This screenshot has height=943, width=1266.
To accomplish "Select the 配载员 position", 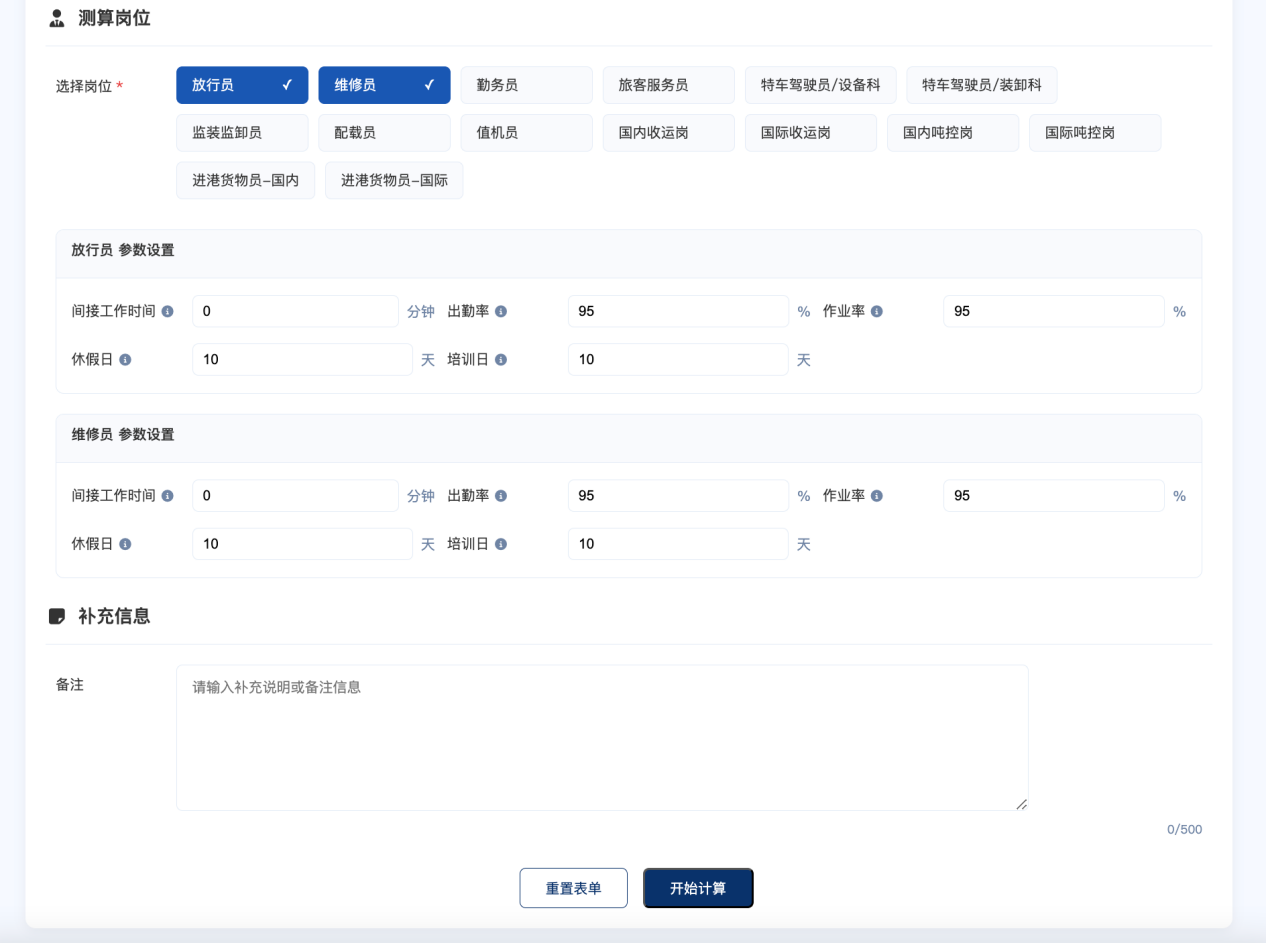I will click(384, 133).
